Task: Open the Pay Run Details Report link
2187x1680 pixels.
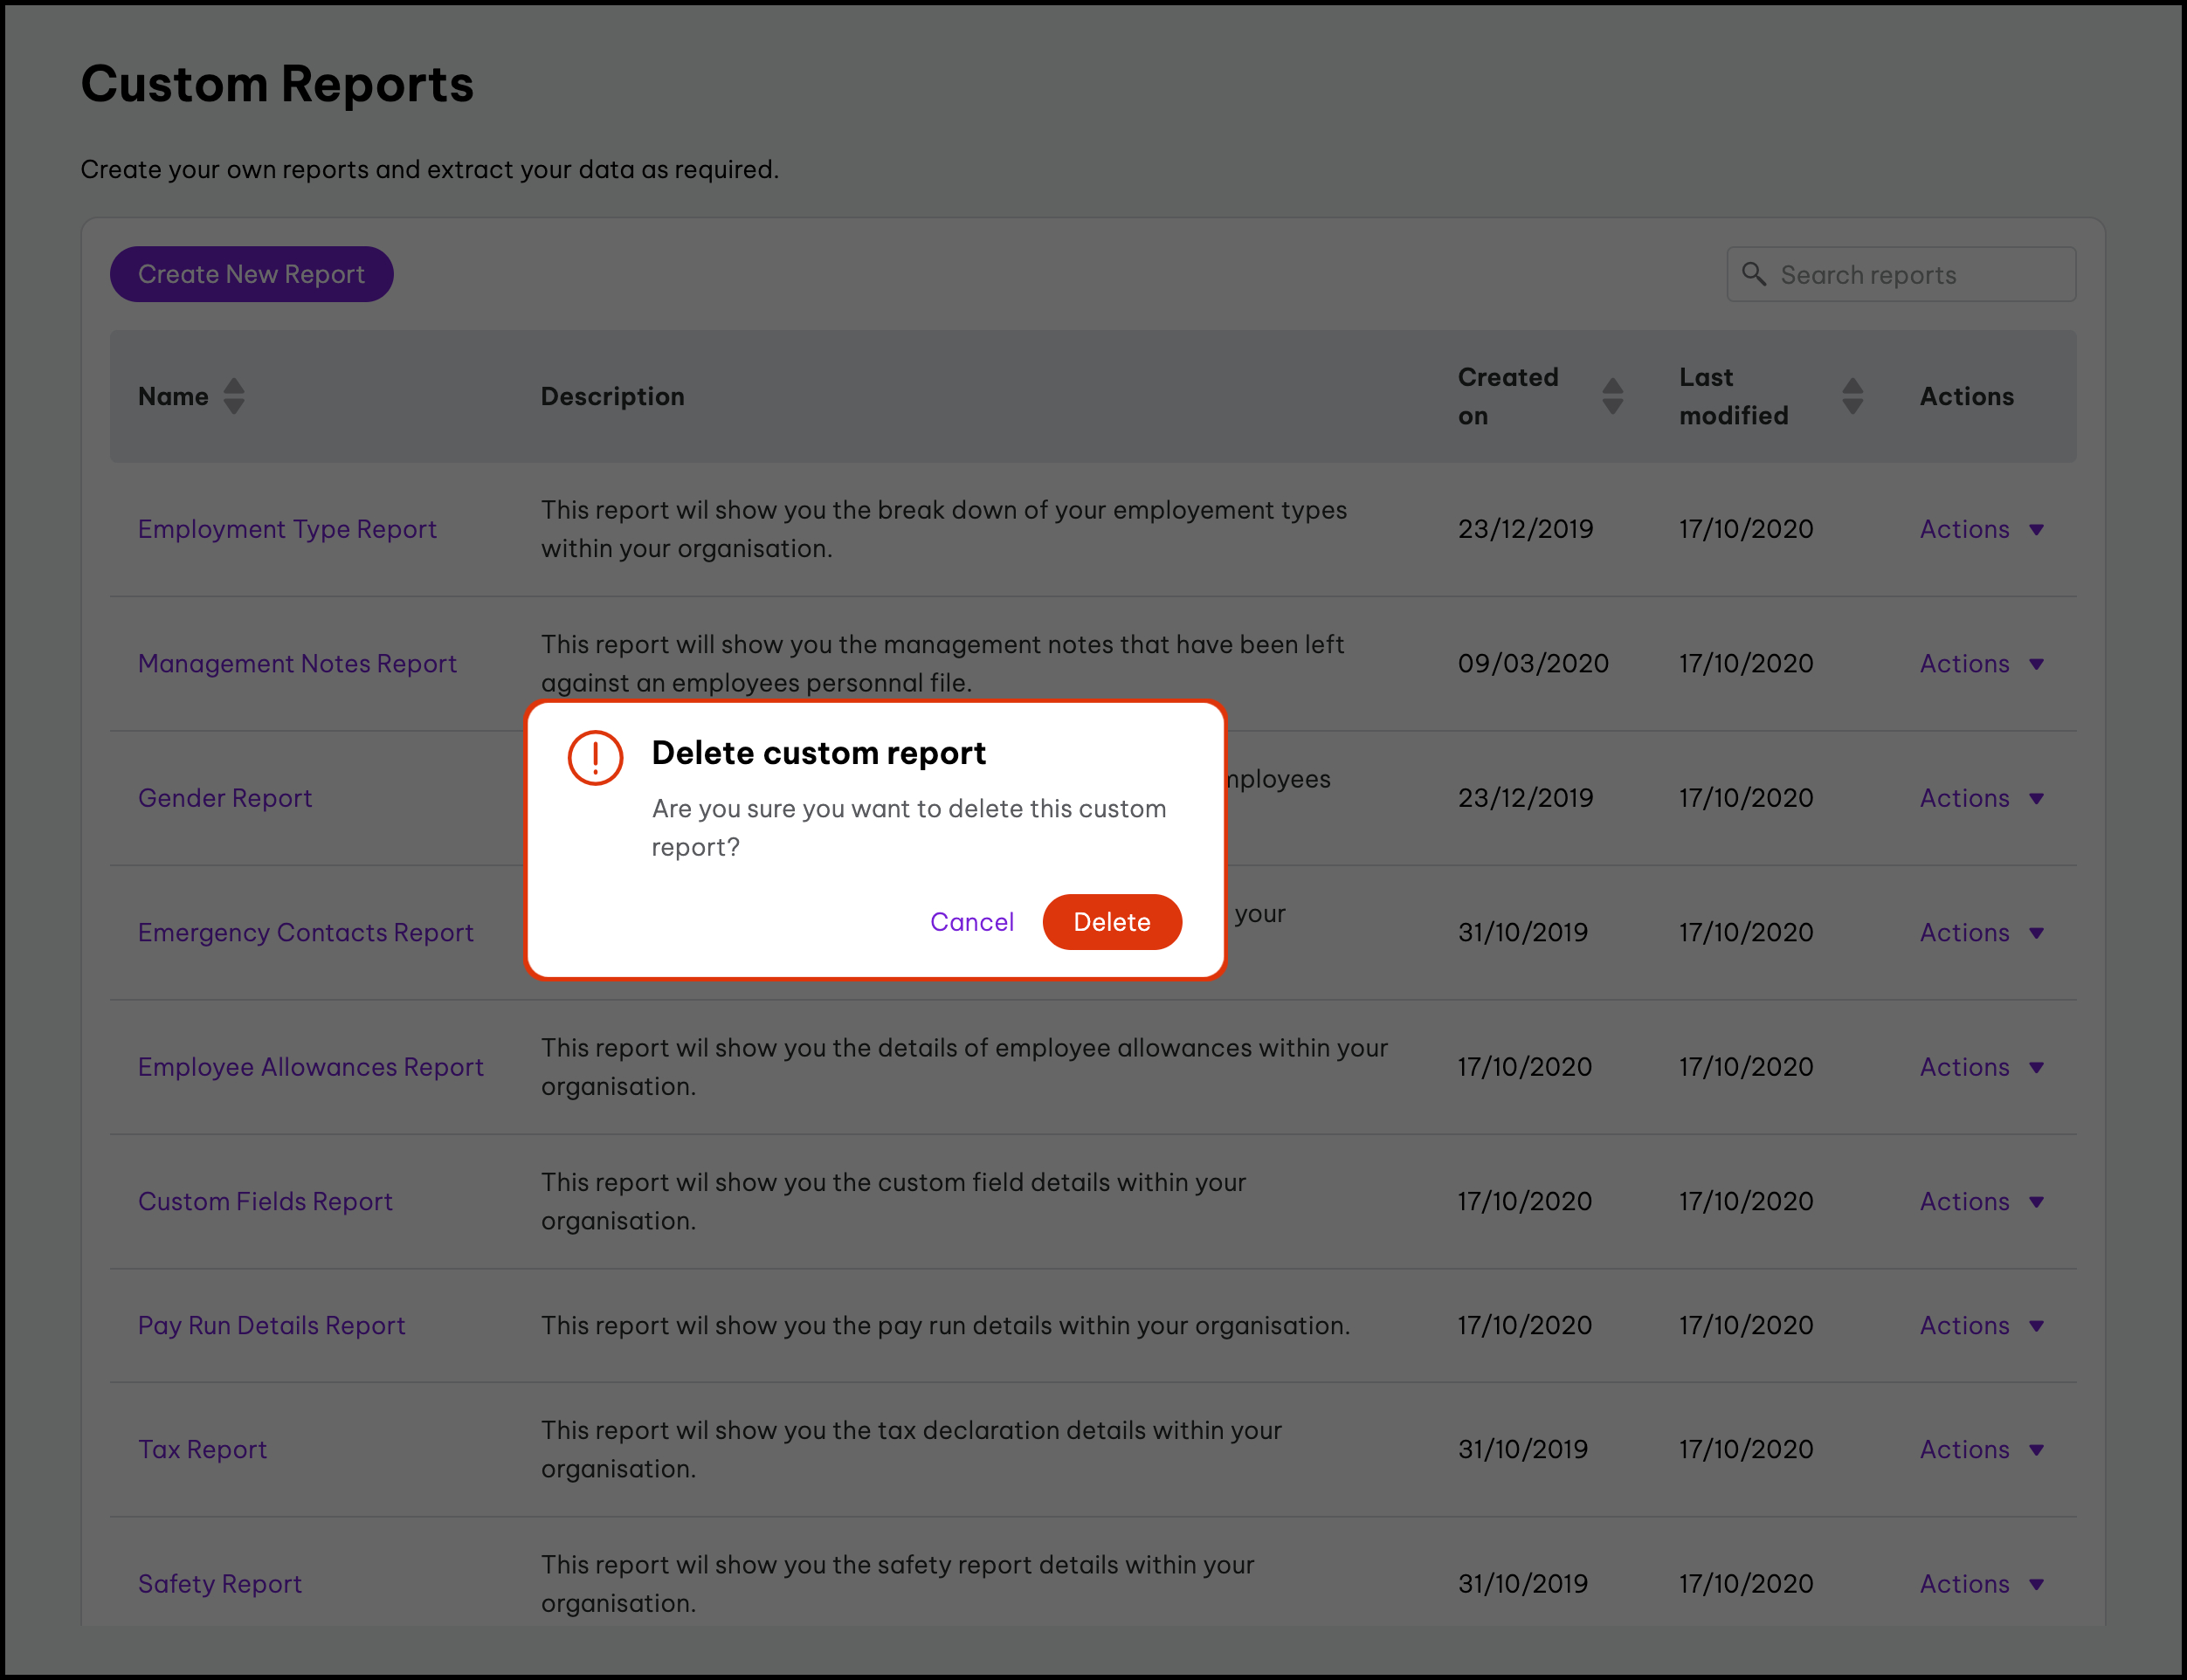Action: (x=272, y=1325)
